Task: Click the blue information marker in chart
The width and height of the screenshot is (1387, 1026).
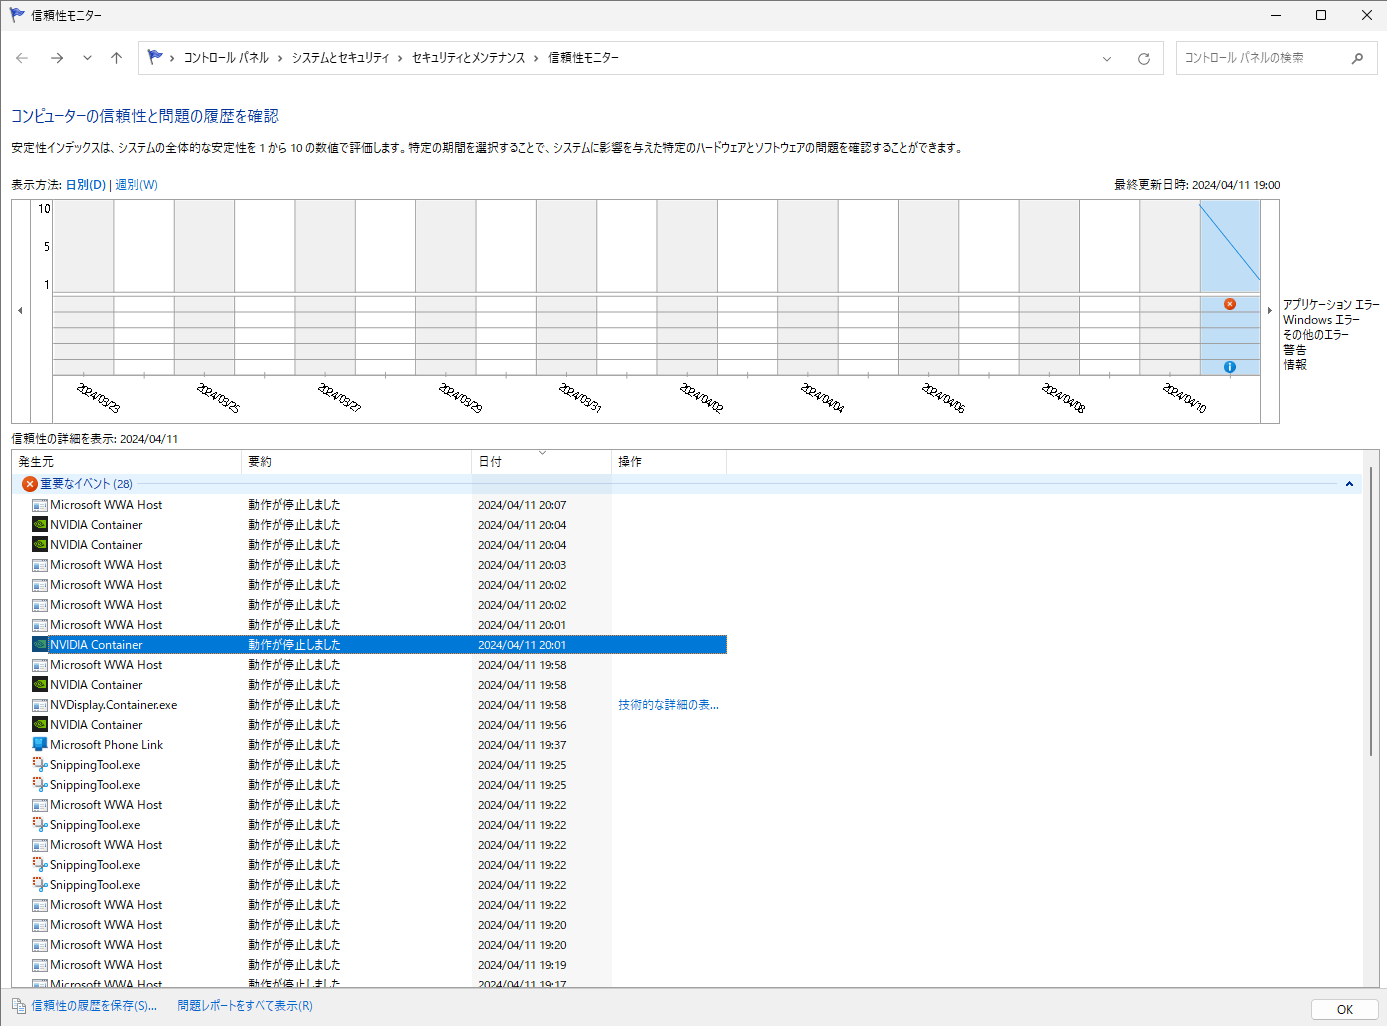Action: tap(1230, 367)
